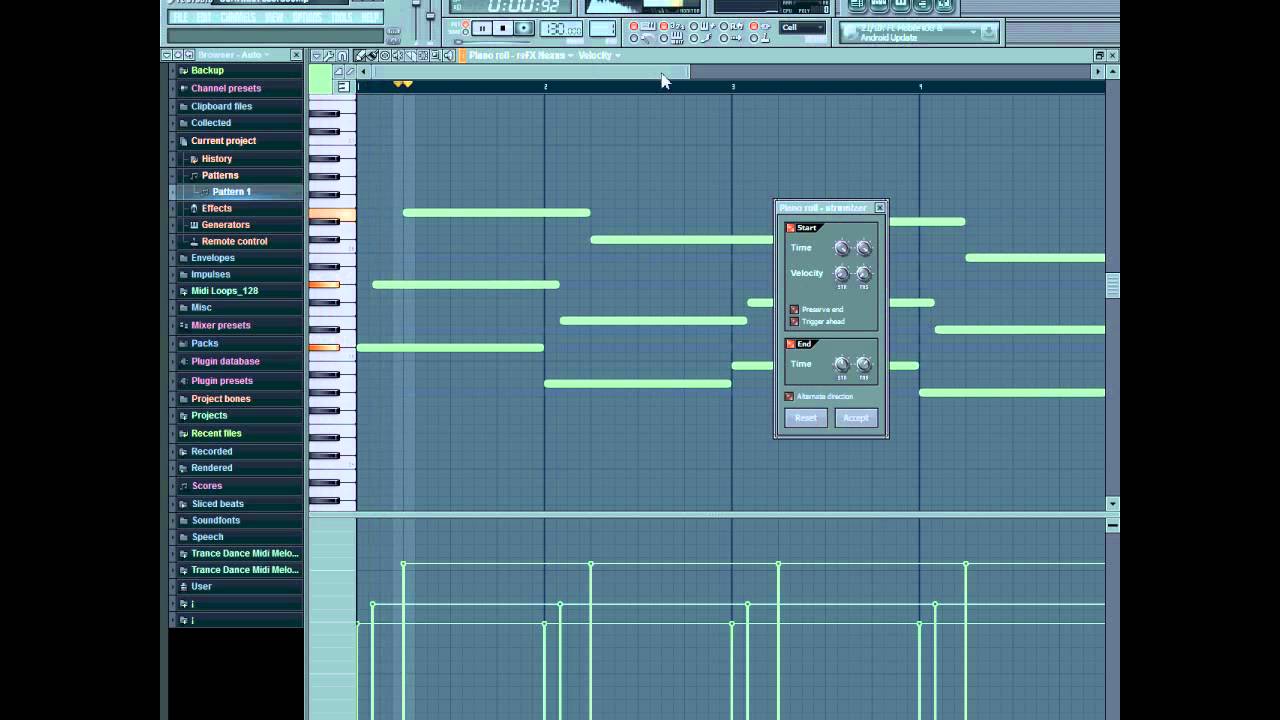Click the tempo display in transport
The height and width of the screenshot is (720, 1280).
[561, 29]
